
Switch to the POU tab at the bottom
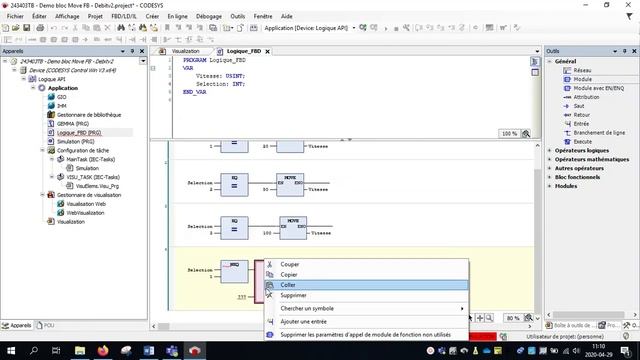pos(45,325)
